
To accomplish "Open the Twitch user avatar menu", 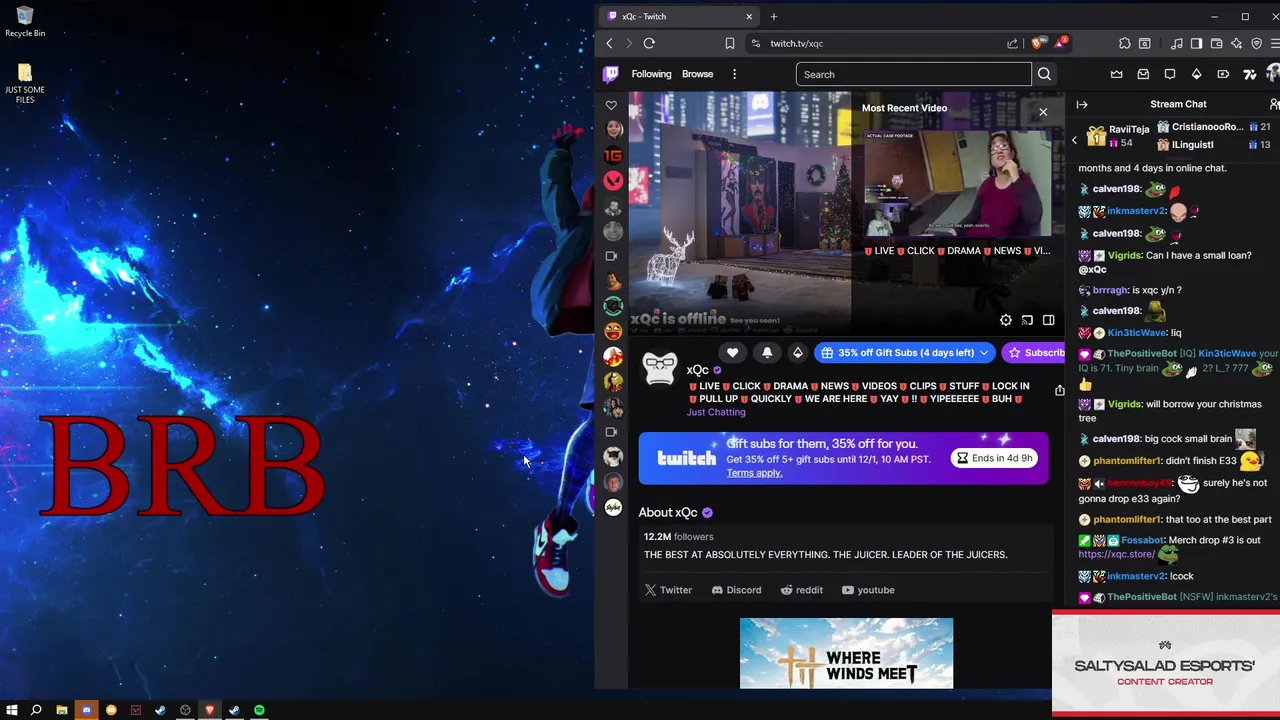I will tap(1273, 74).
